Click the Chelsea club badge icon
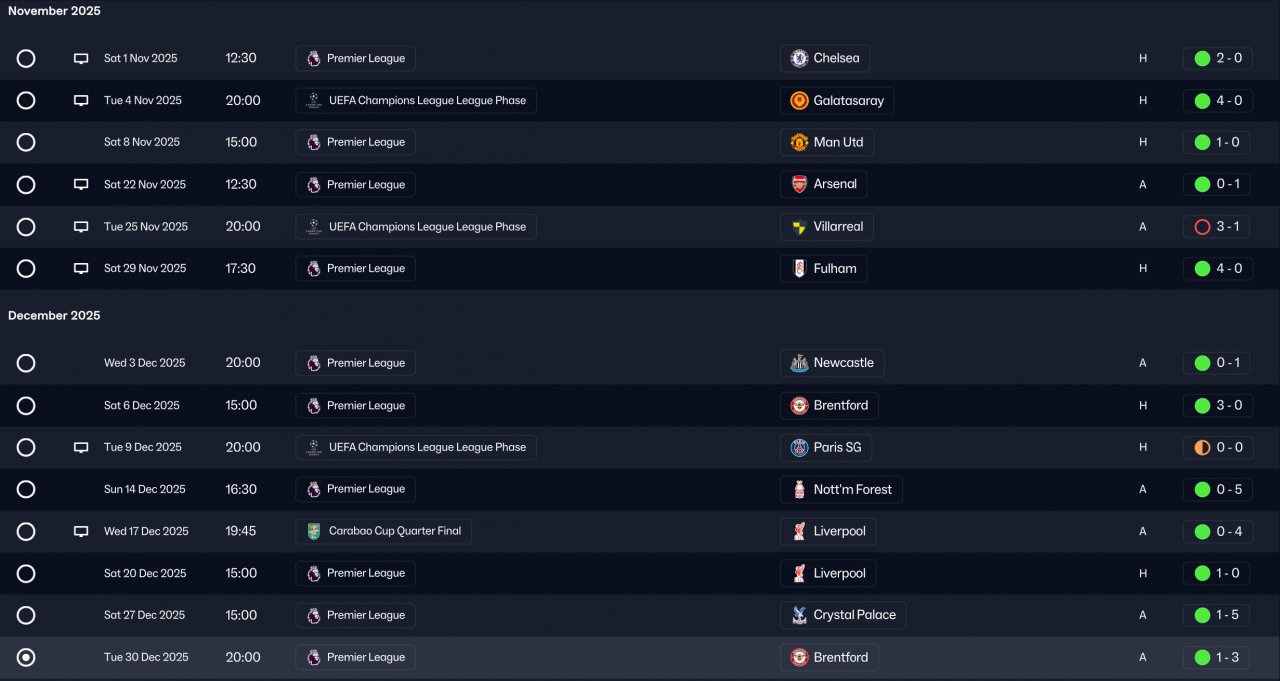Image resolution: width=1280 pixels, height=681 pixels. (799, 59)
